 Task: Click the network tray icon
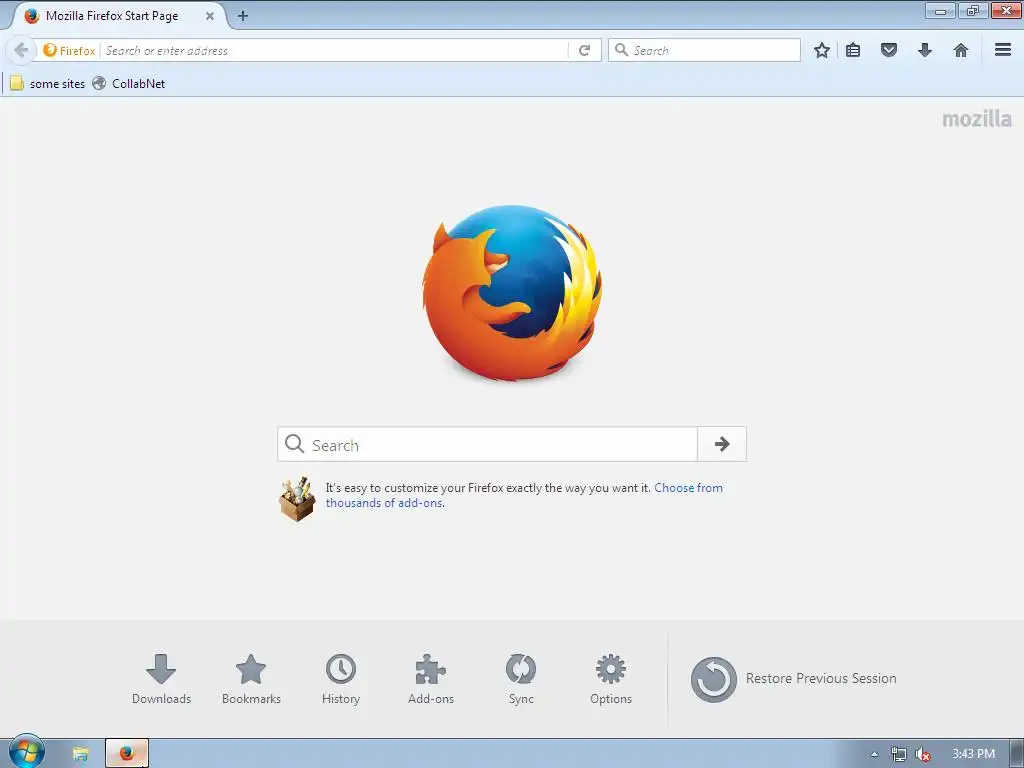coord(899,754)
